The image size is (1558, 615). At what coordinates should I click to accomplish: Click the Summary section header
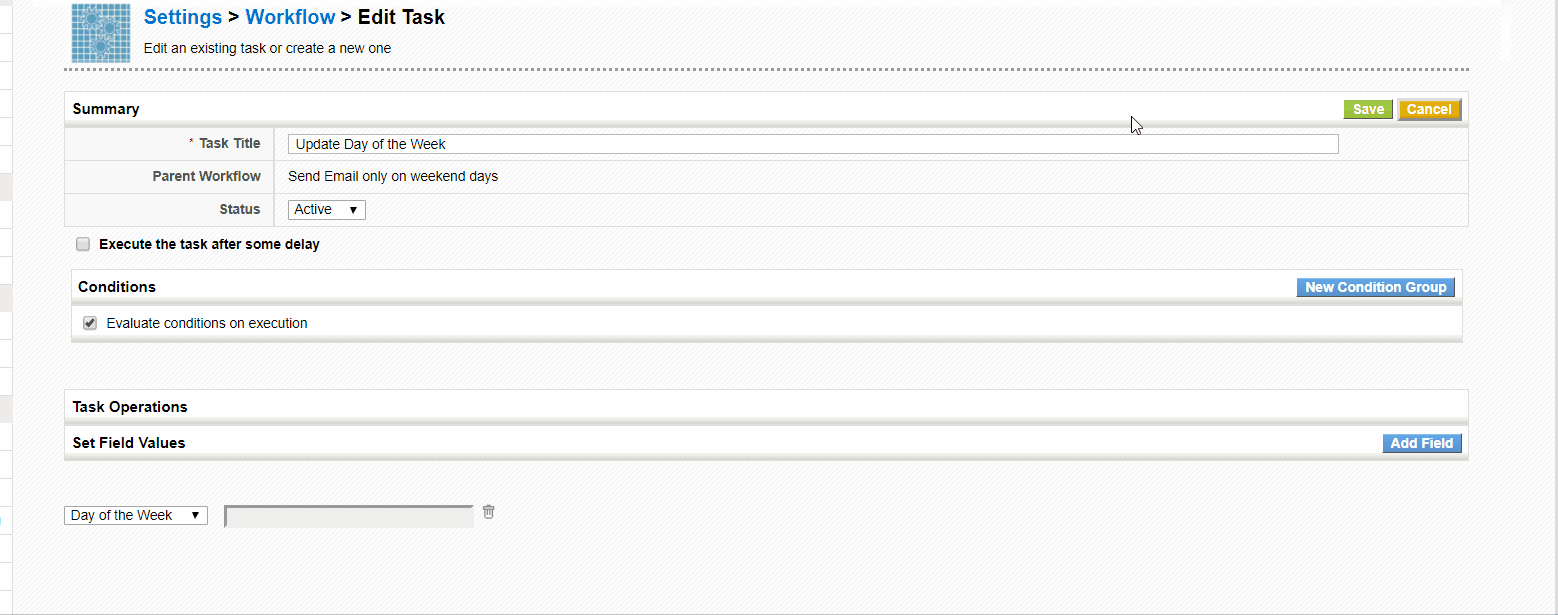point(106,109)
